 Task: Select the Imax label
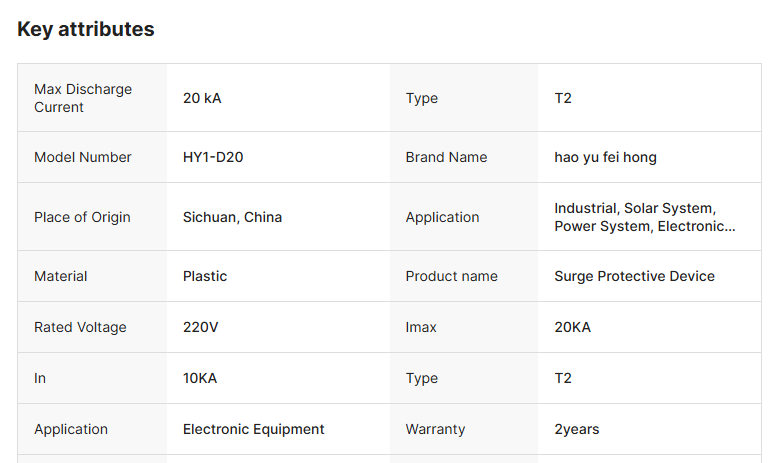pos(421,327)
